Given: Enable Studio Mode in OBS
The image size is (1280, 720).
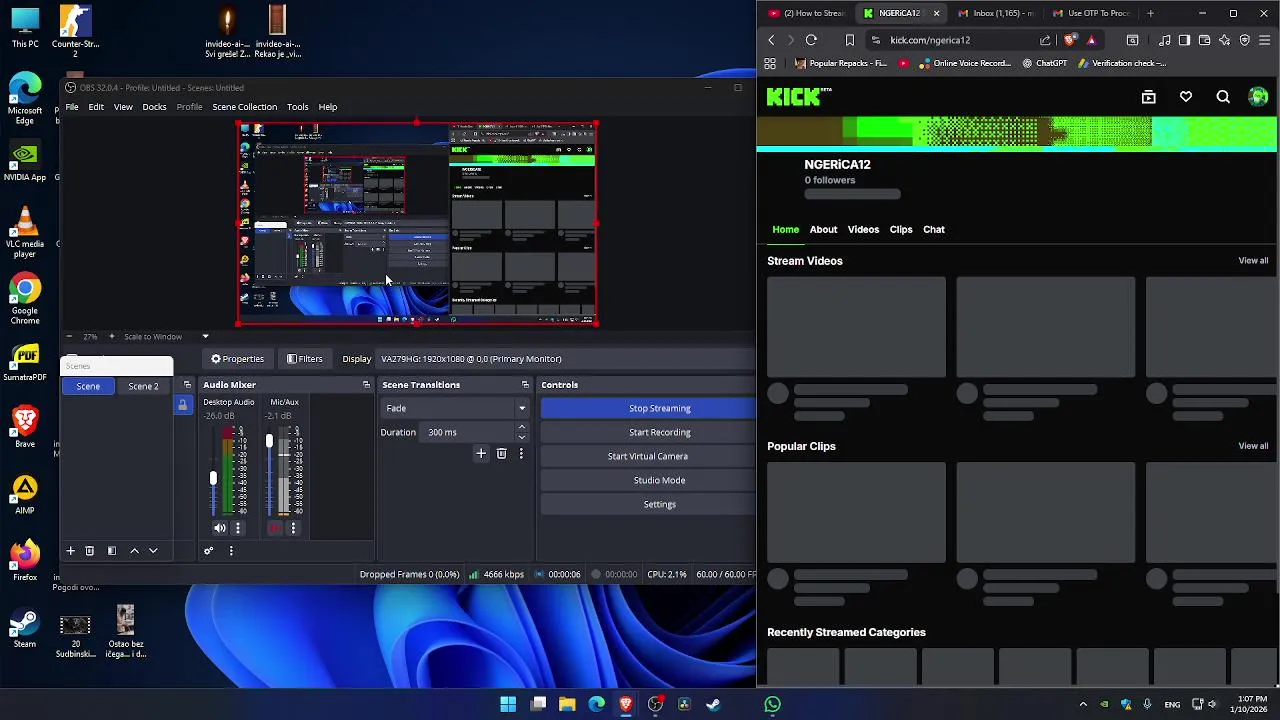Looking at the screenshot, I should coord(649,480).
